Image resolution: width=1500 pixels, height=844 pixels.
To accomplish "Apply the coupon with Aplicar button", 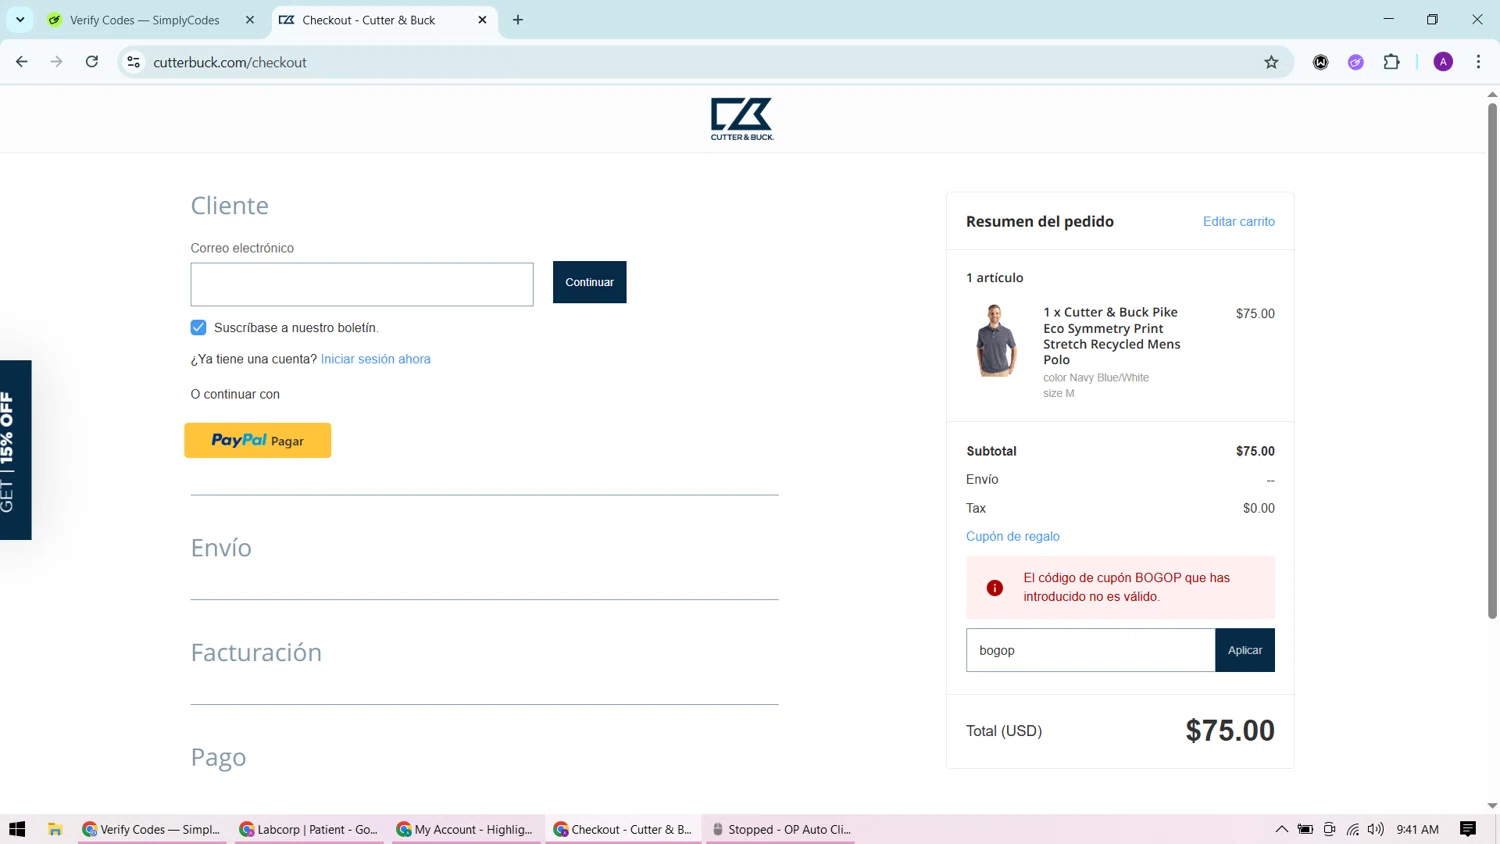I will coord(1245,650).
